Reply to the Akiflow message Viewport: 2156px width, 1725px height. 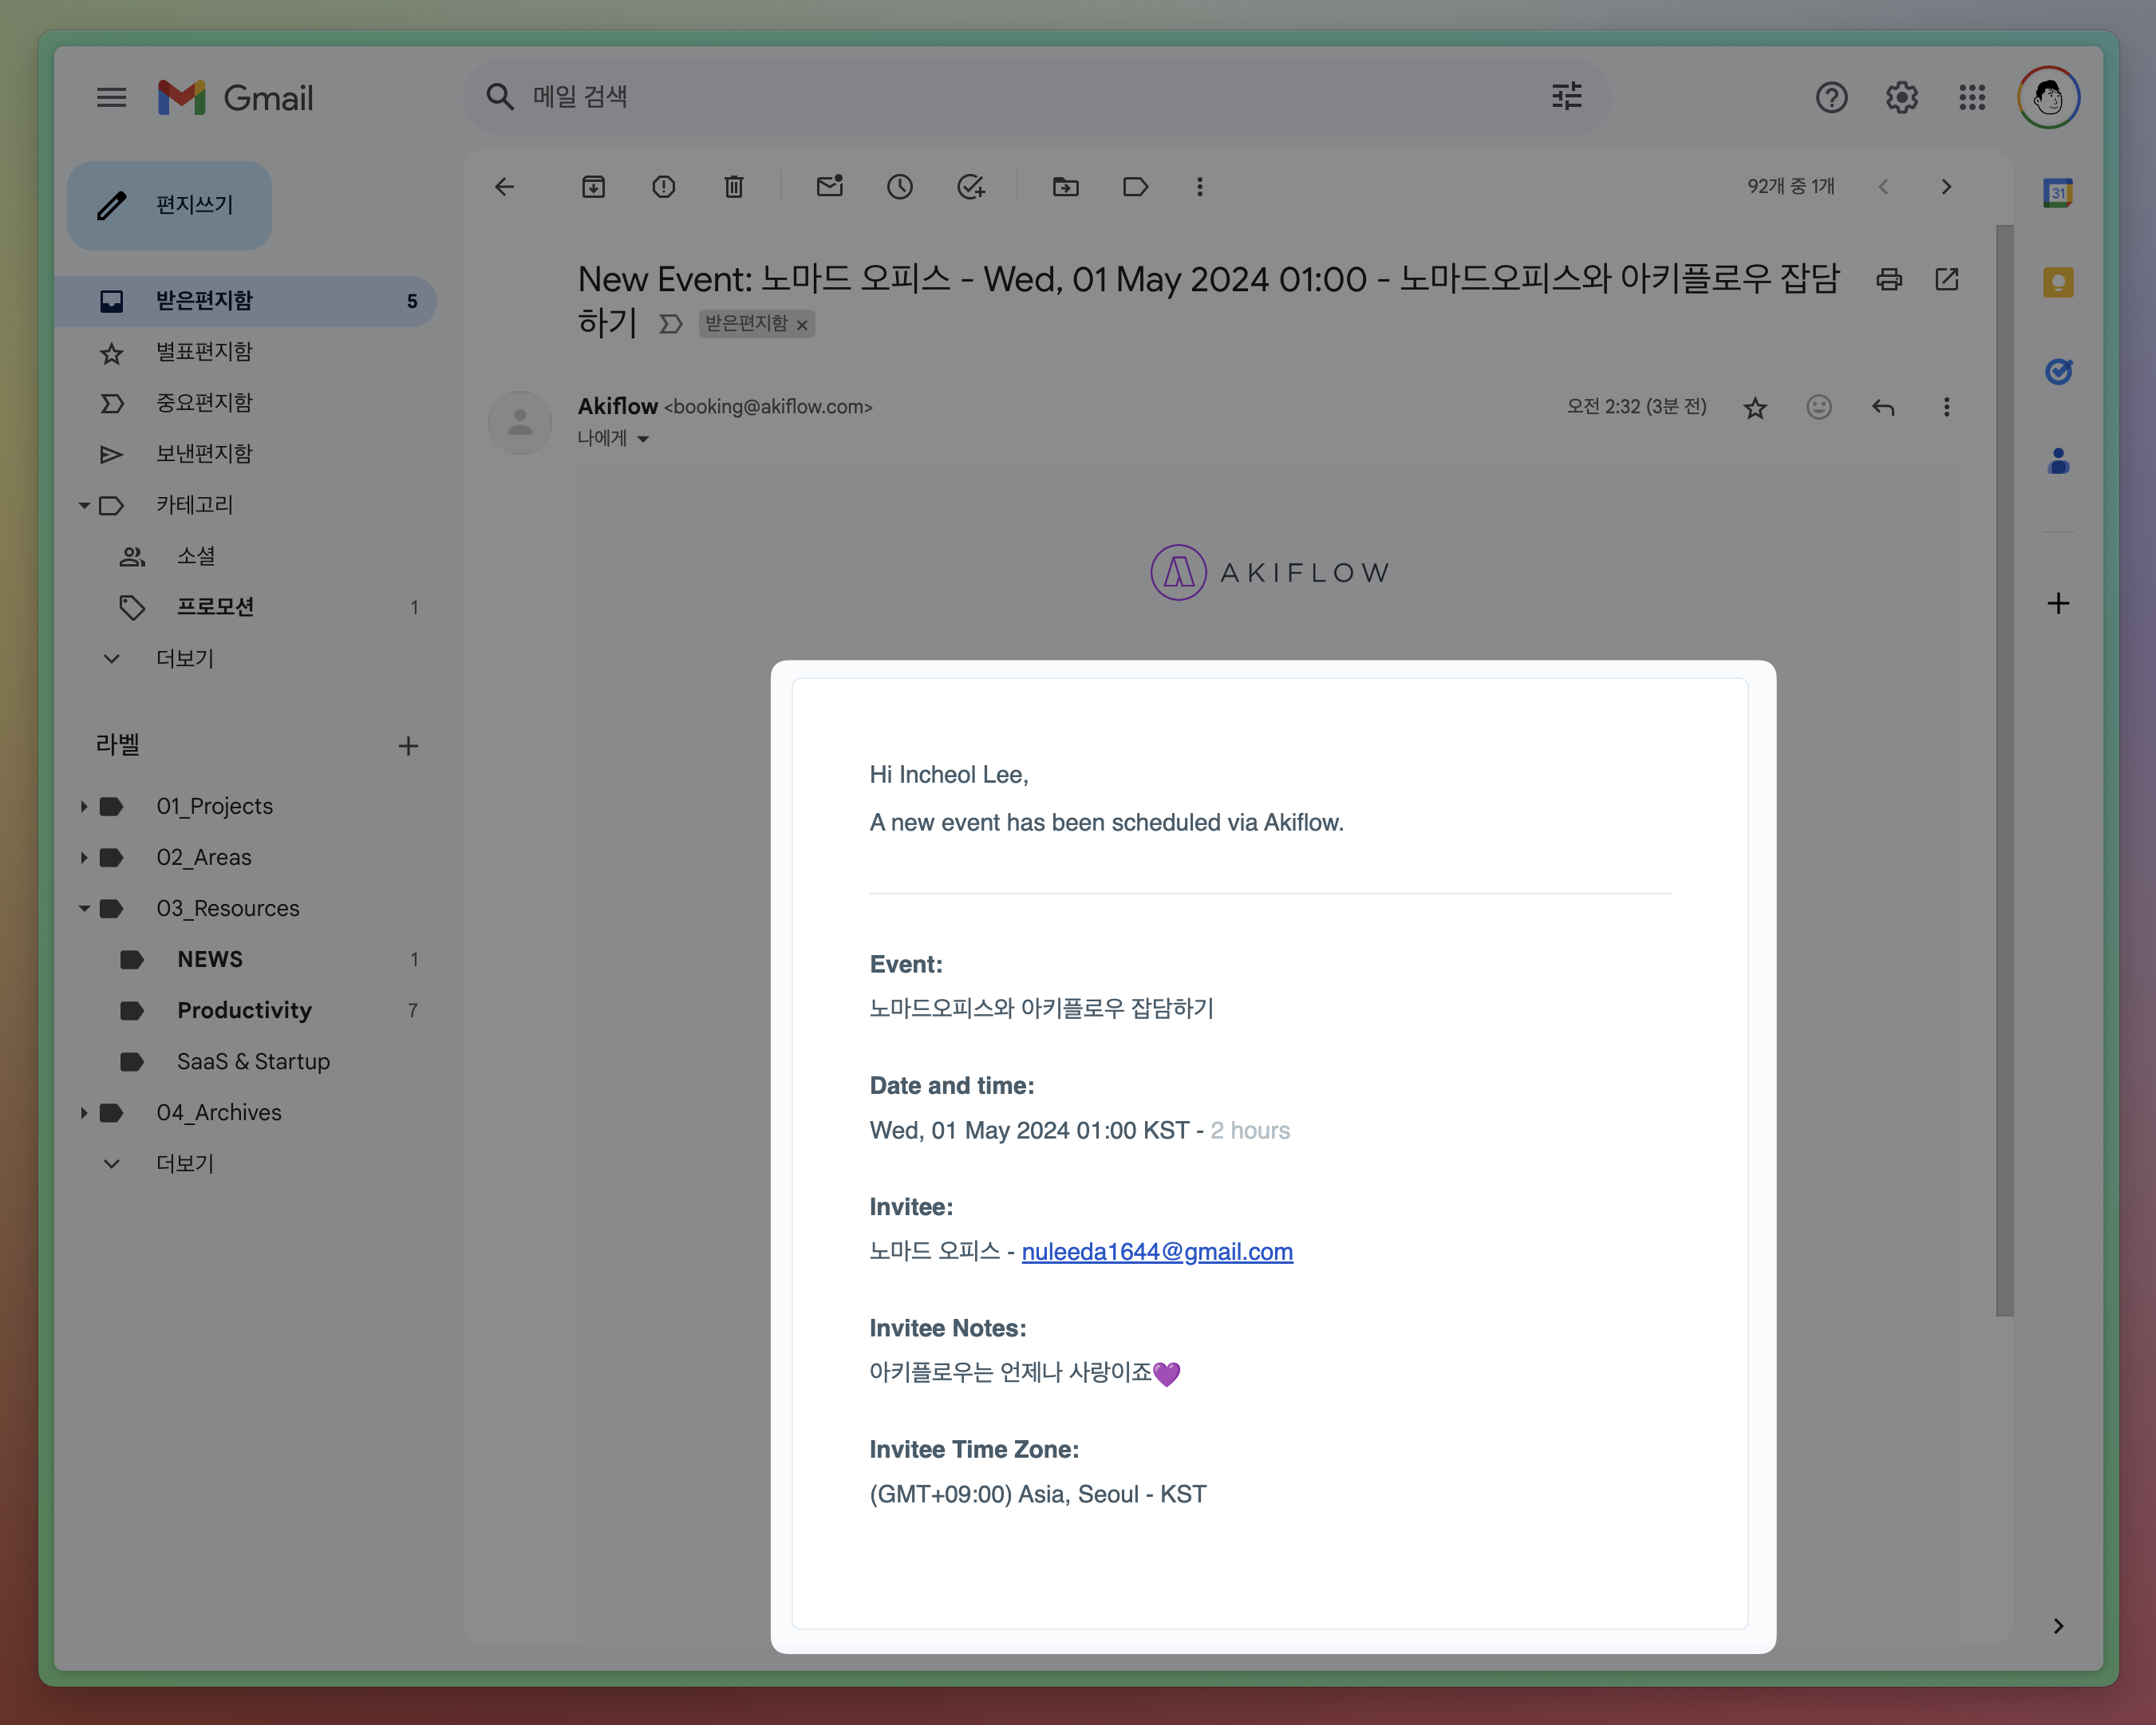coord(1882,407)
